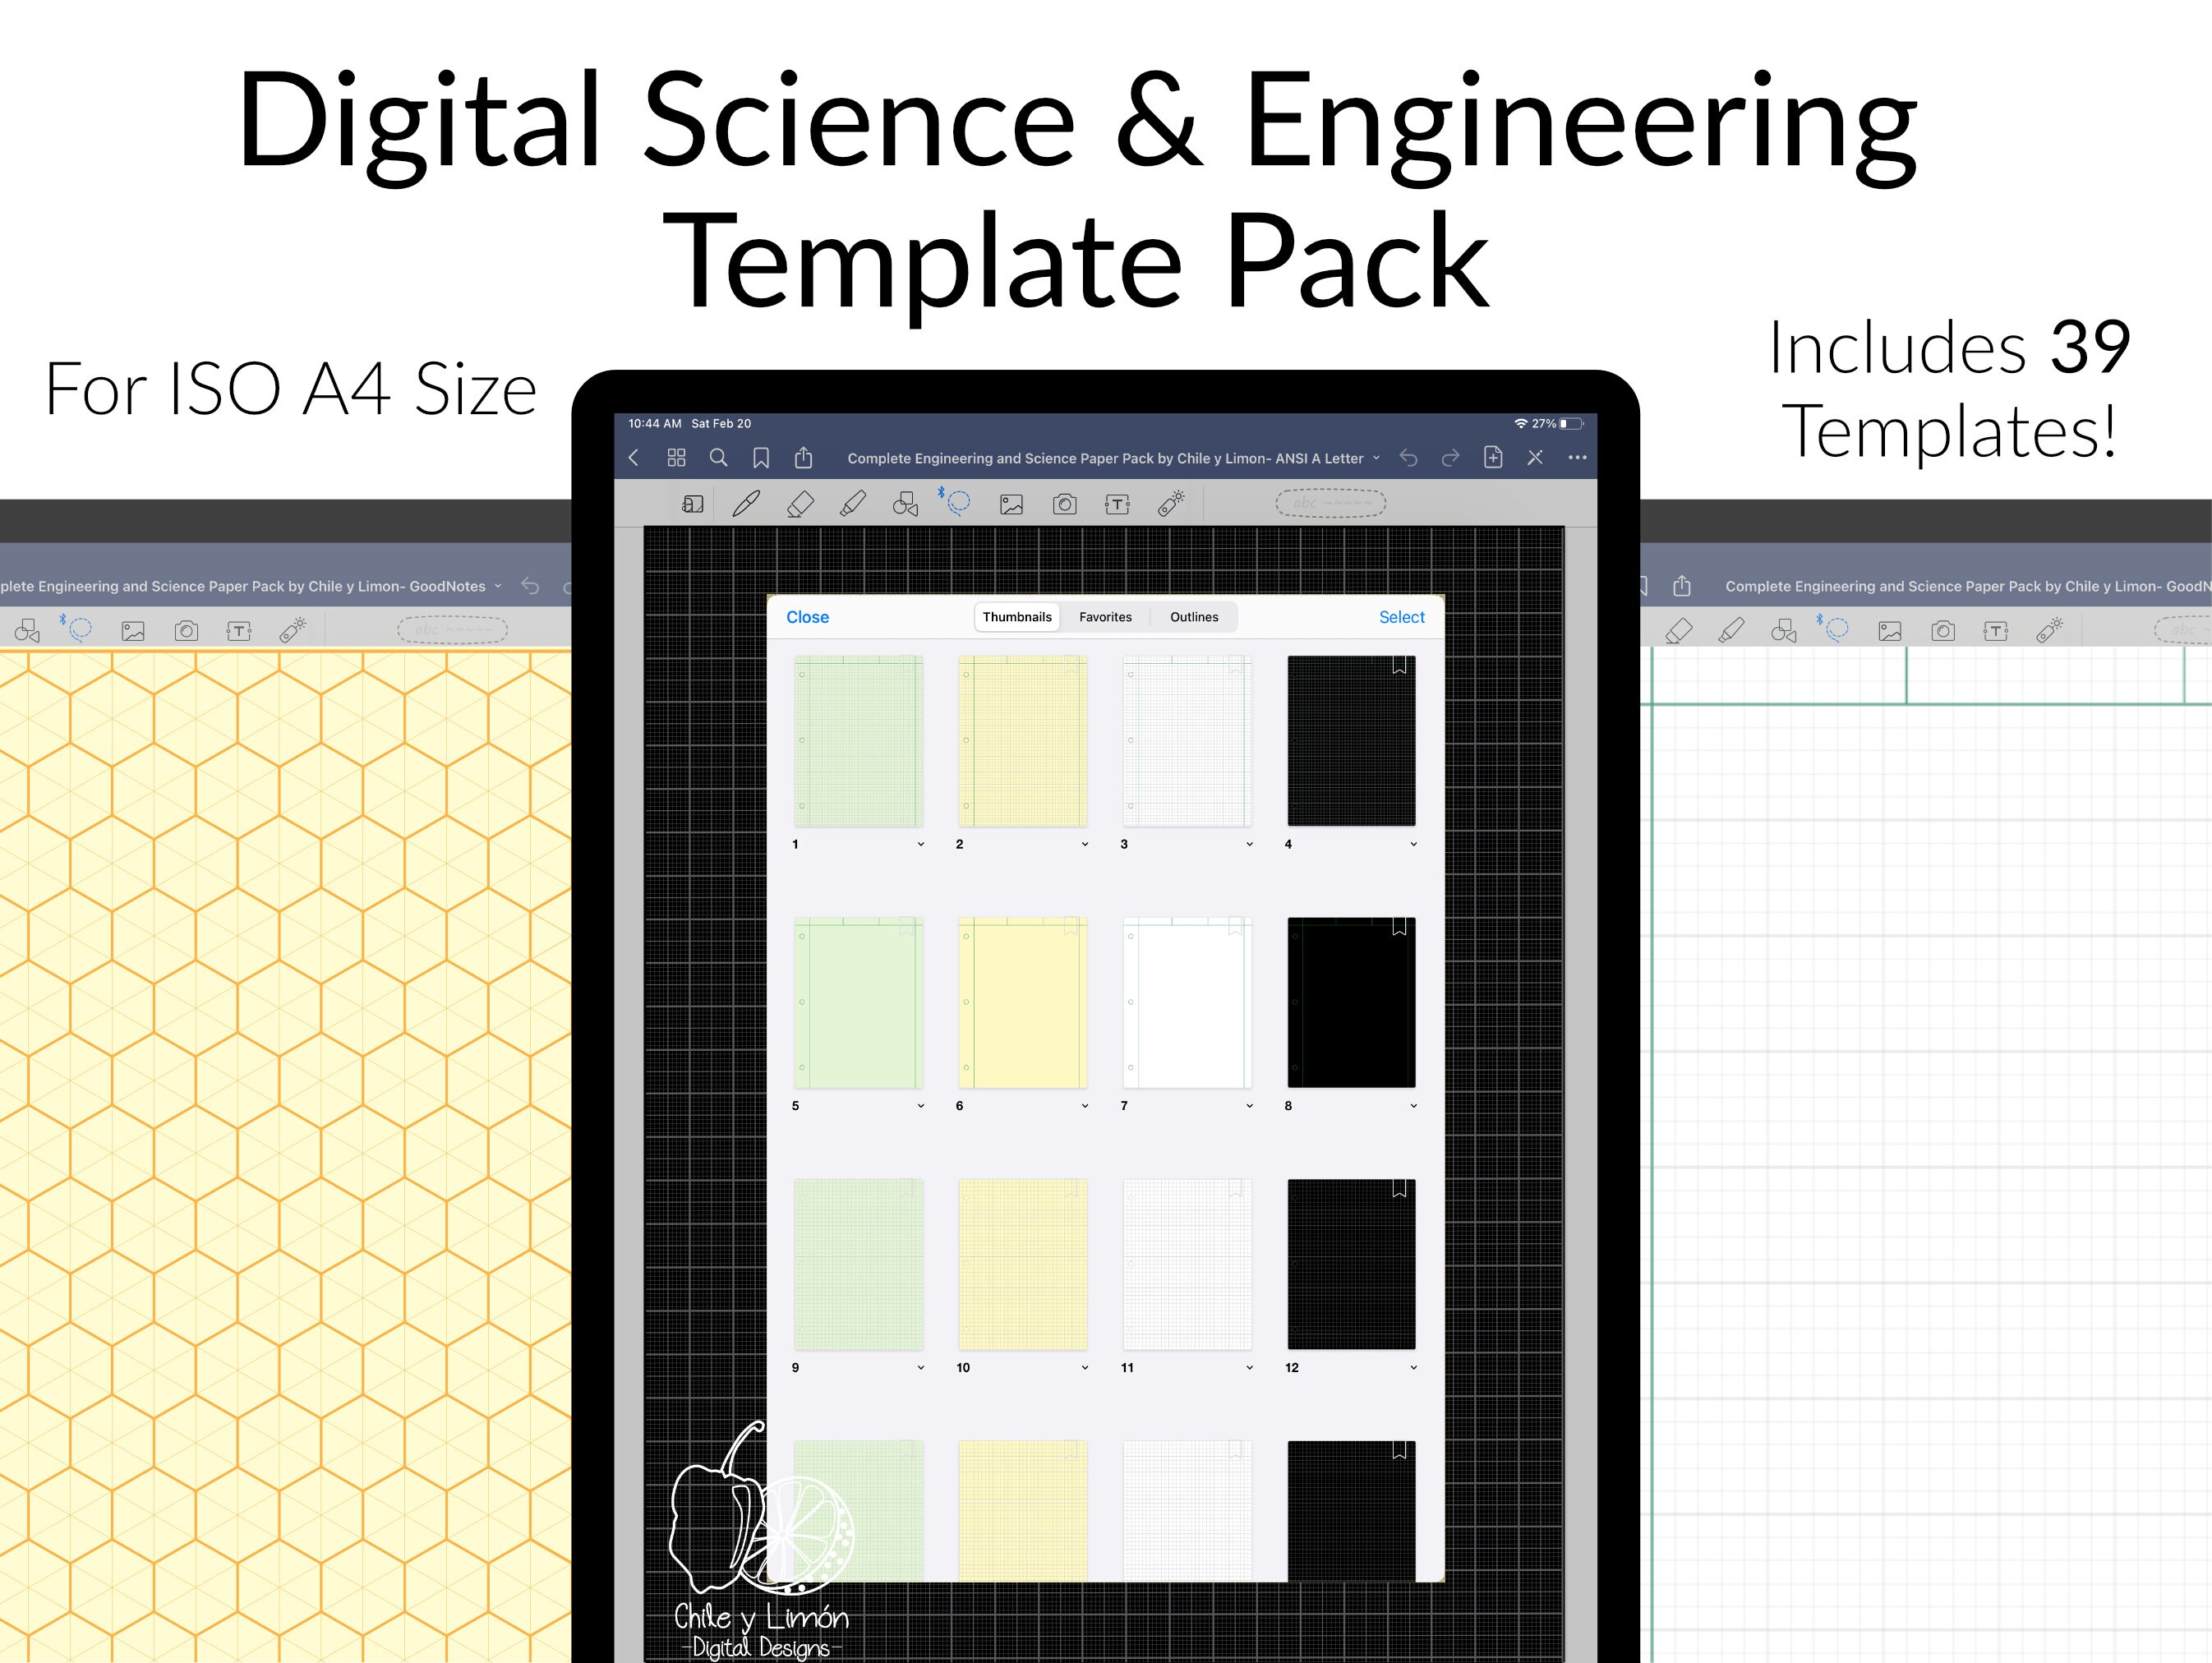This screenshot has height=1663, width=2212.
Task: Open the document title dropdown menu
Action: tap(1378, 458)
